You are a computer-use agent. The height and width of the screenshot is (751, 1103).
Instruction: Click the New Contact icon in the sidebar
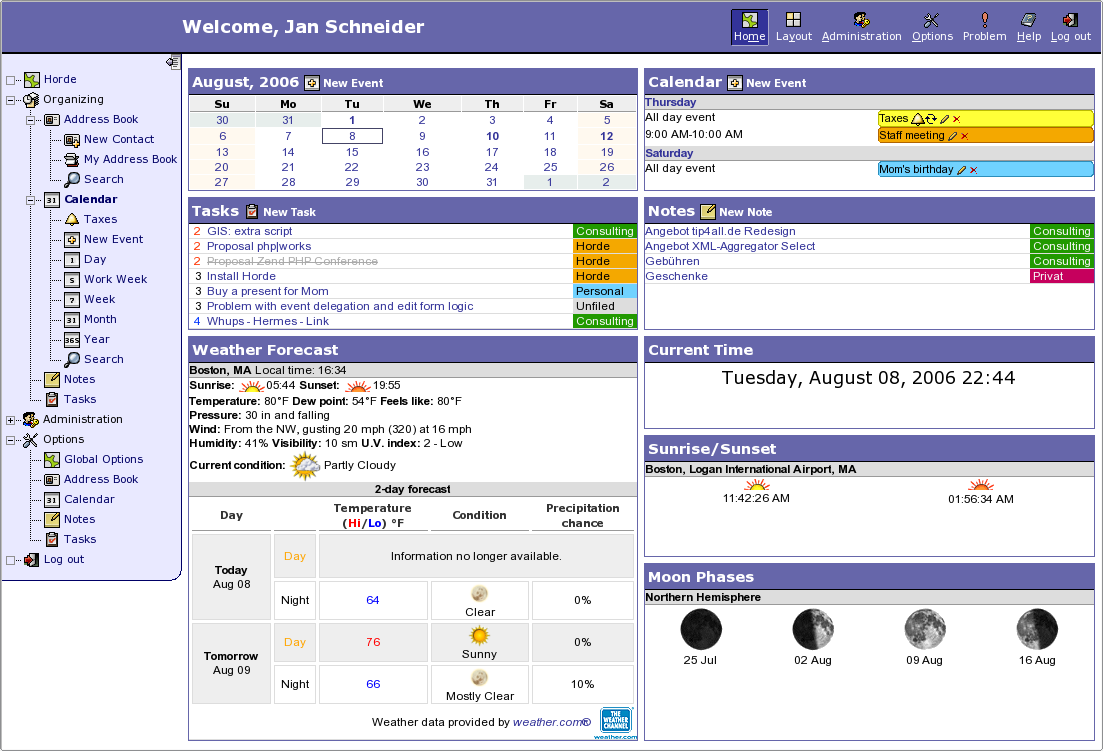coord(119,139)
